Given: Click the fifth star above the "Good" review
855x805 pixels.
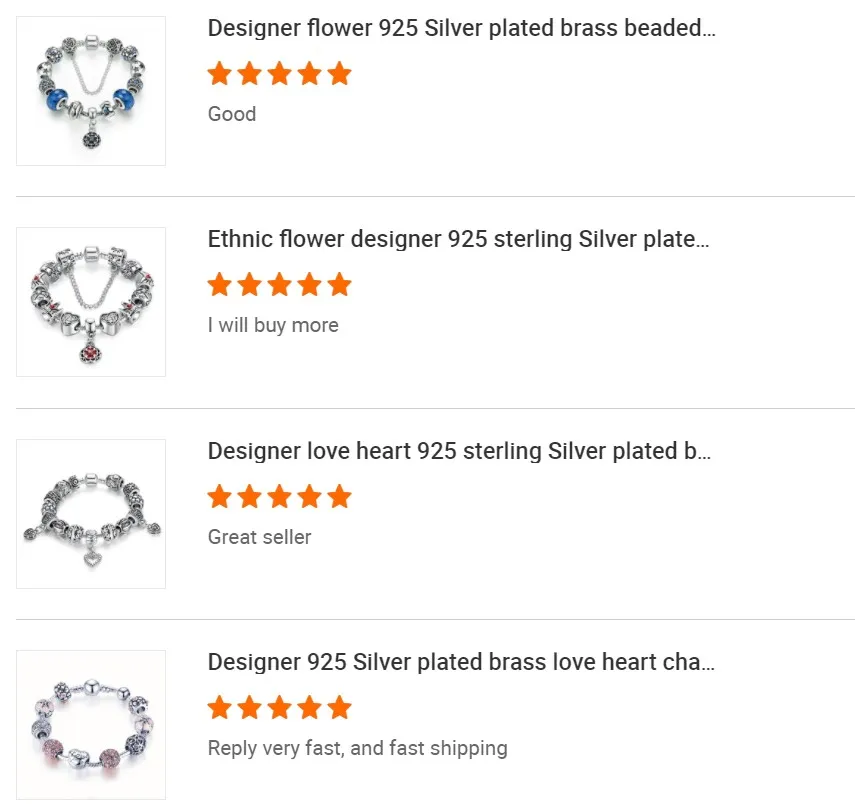Looking at the screenshot, I should 340,74.
